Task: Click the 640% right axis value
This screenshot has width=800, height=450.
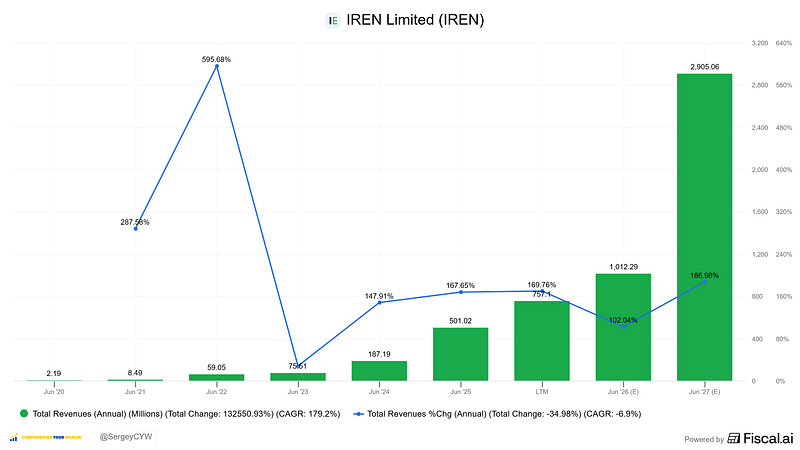Action: point(784,43)
